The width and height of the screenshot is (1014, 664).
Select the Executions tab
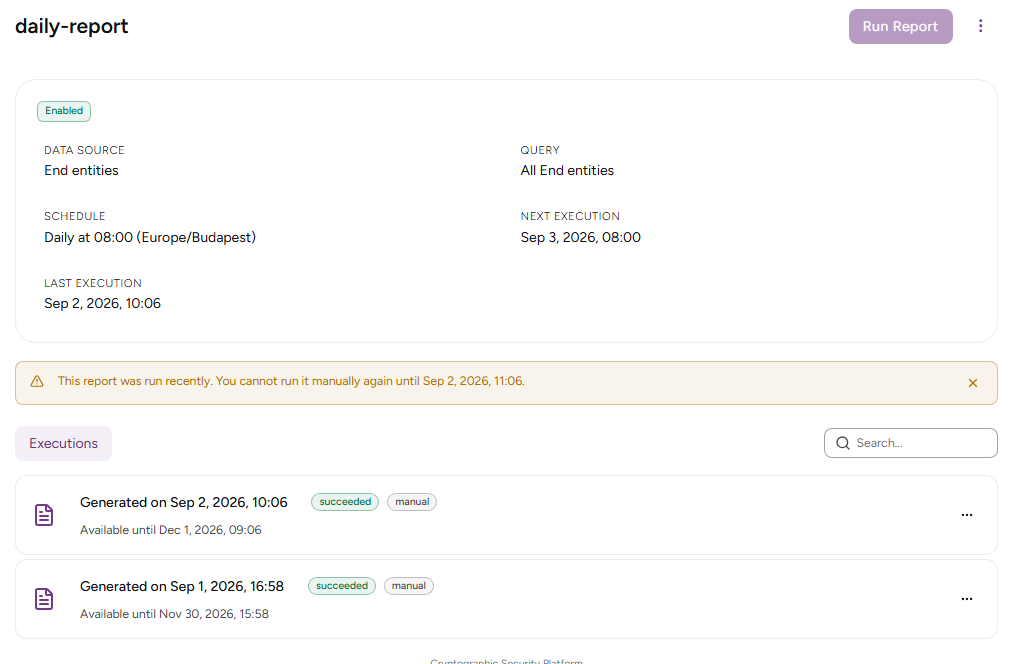point(63,444)
